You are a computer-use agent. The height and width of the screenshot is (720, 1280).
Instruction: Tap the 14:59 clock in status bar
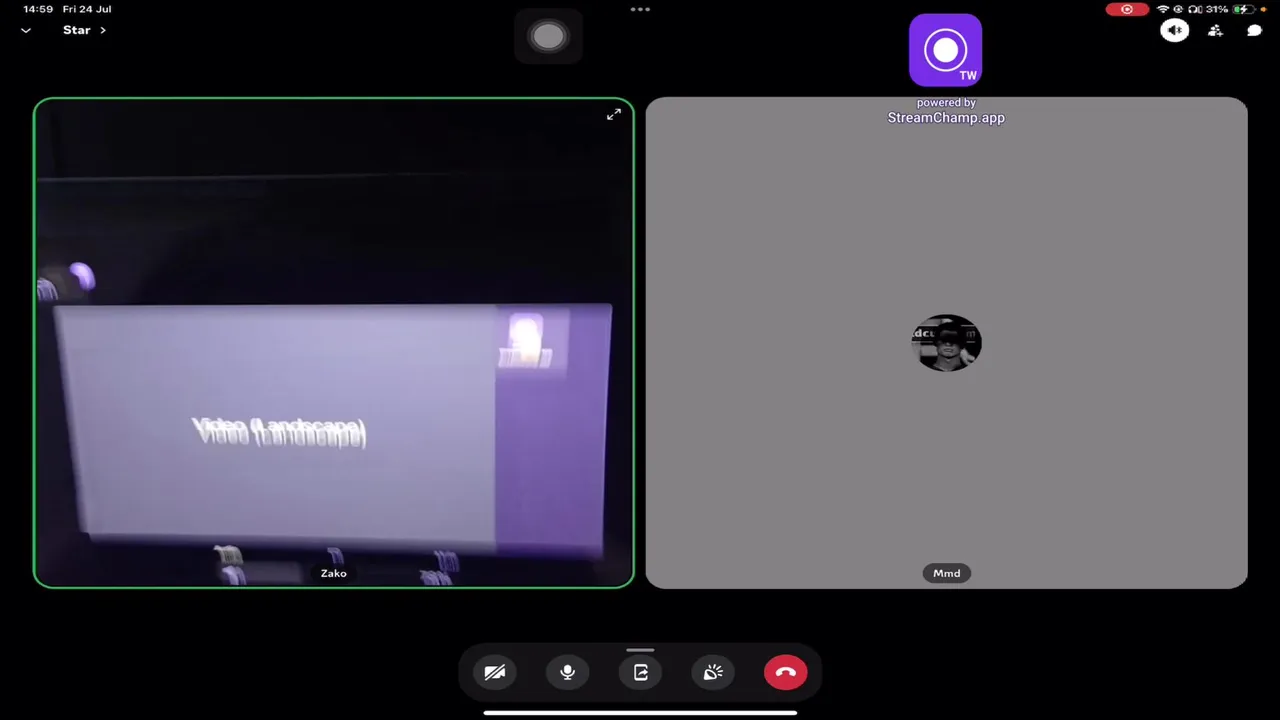coord(38,9)
